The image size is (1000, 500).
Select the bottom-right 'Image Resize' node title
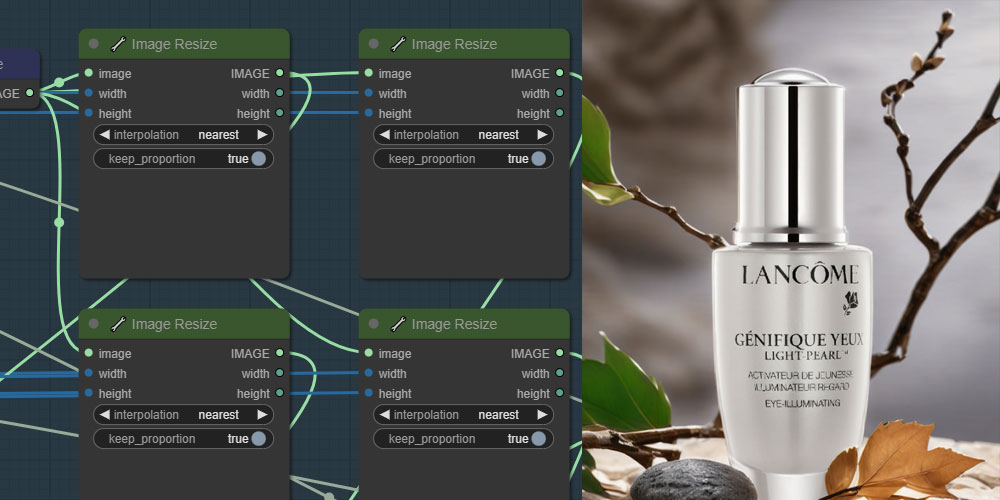[x=454, y=324]
